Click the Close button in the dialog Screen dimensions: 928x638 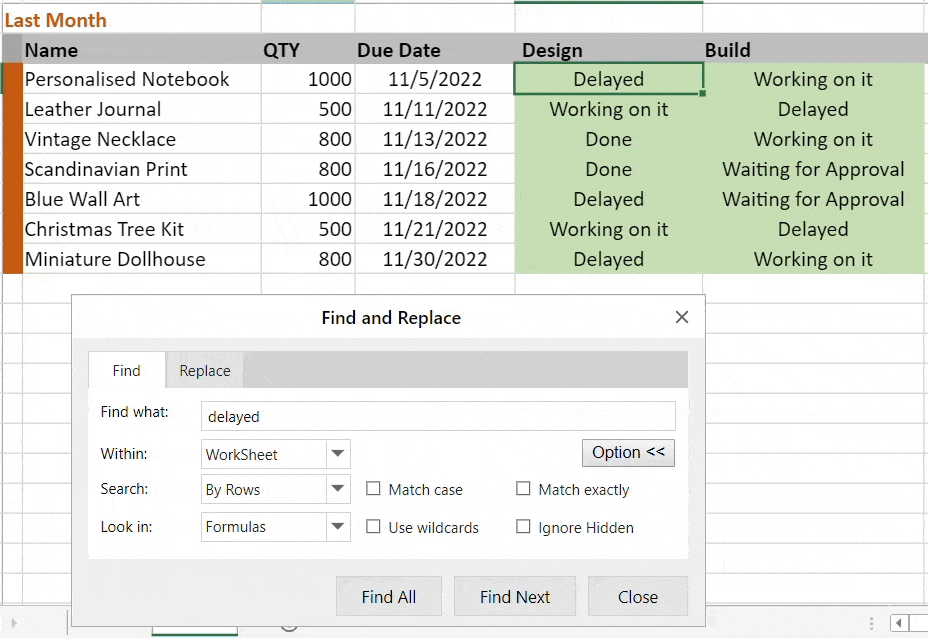point(637,597)
